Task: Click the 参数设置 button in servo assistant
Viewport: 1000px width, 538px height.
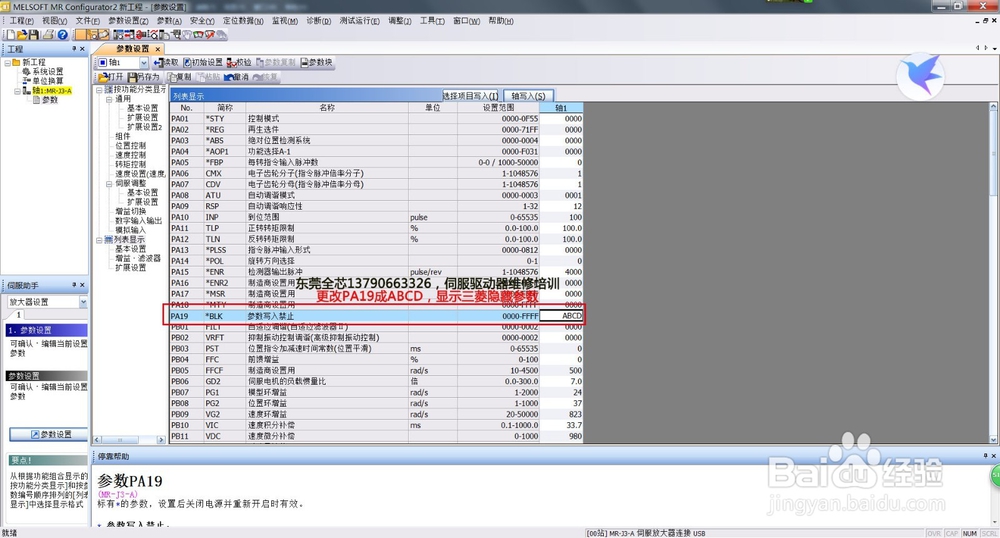Action: coord(49,434)
